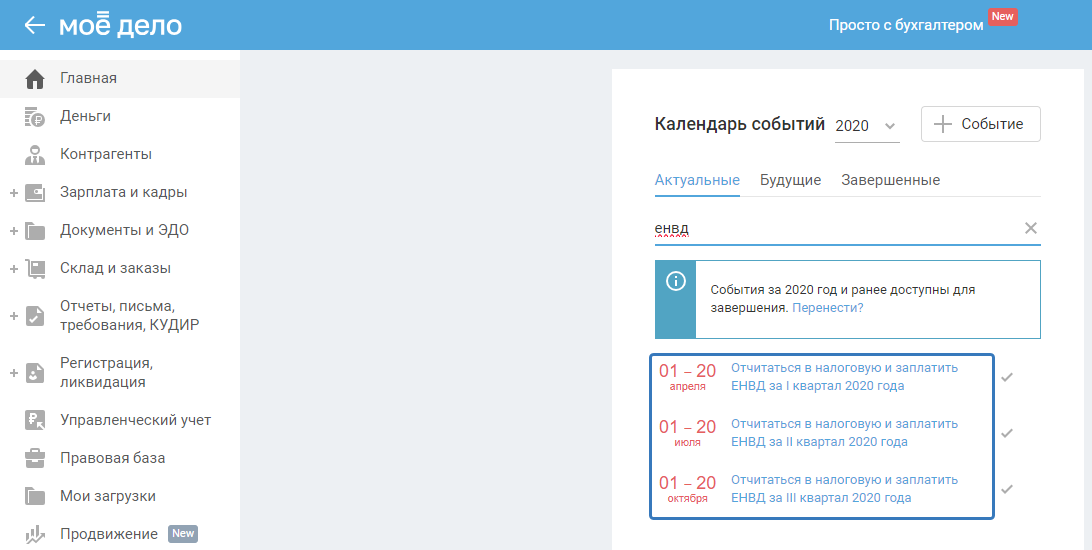The image size is (1092, 550).
Task: Click the 01–20 июля date
Action: tap(687, 432)
